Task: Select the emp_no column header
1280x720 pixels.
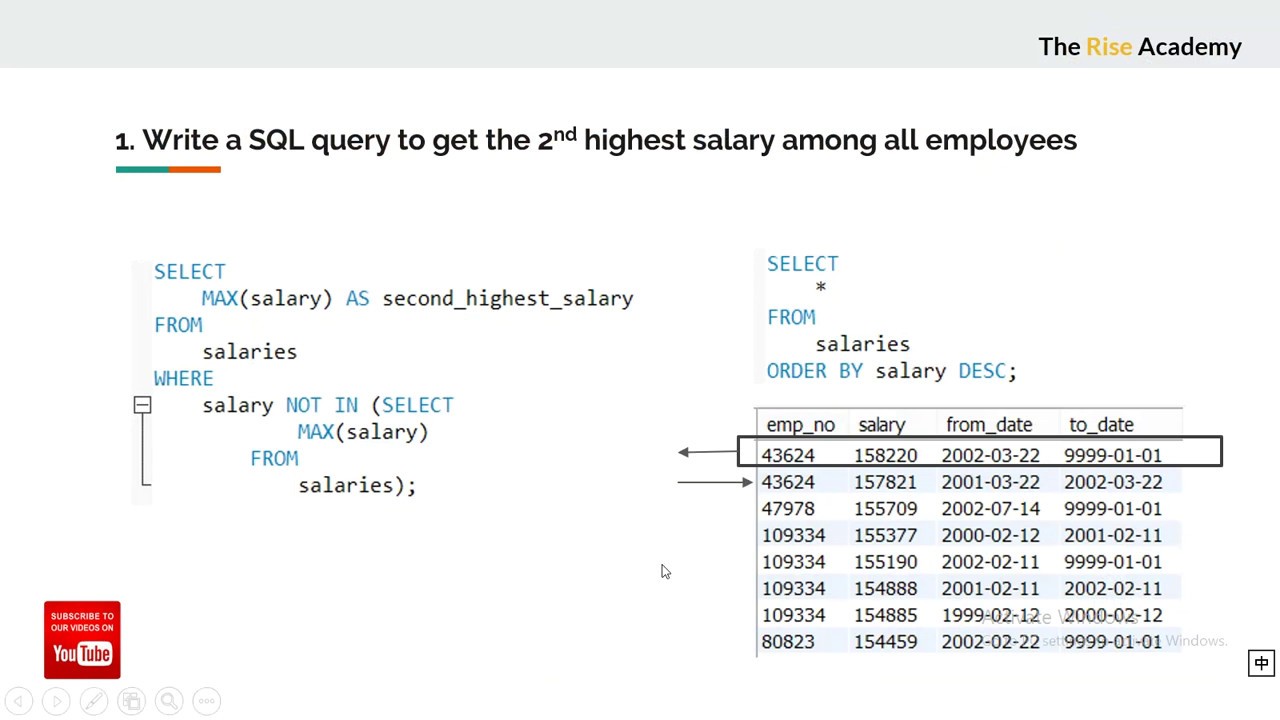Action: pyautogui.click(x=800, y=425)
